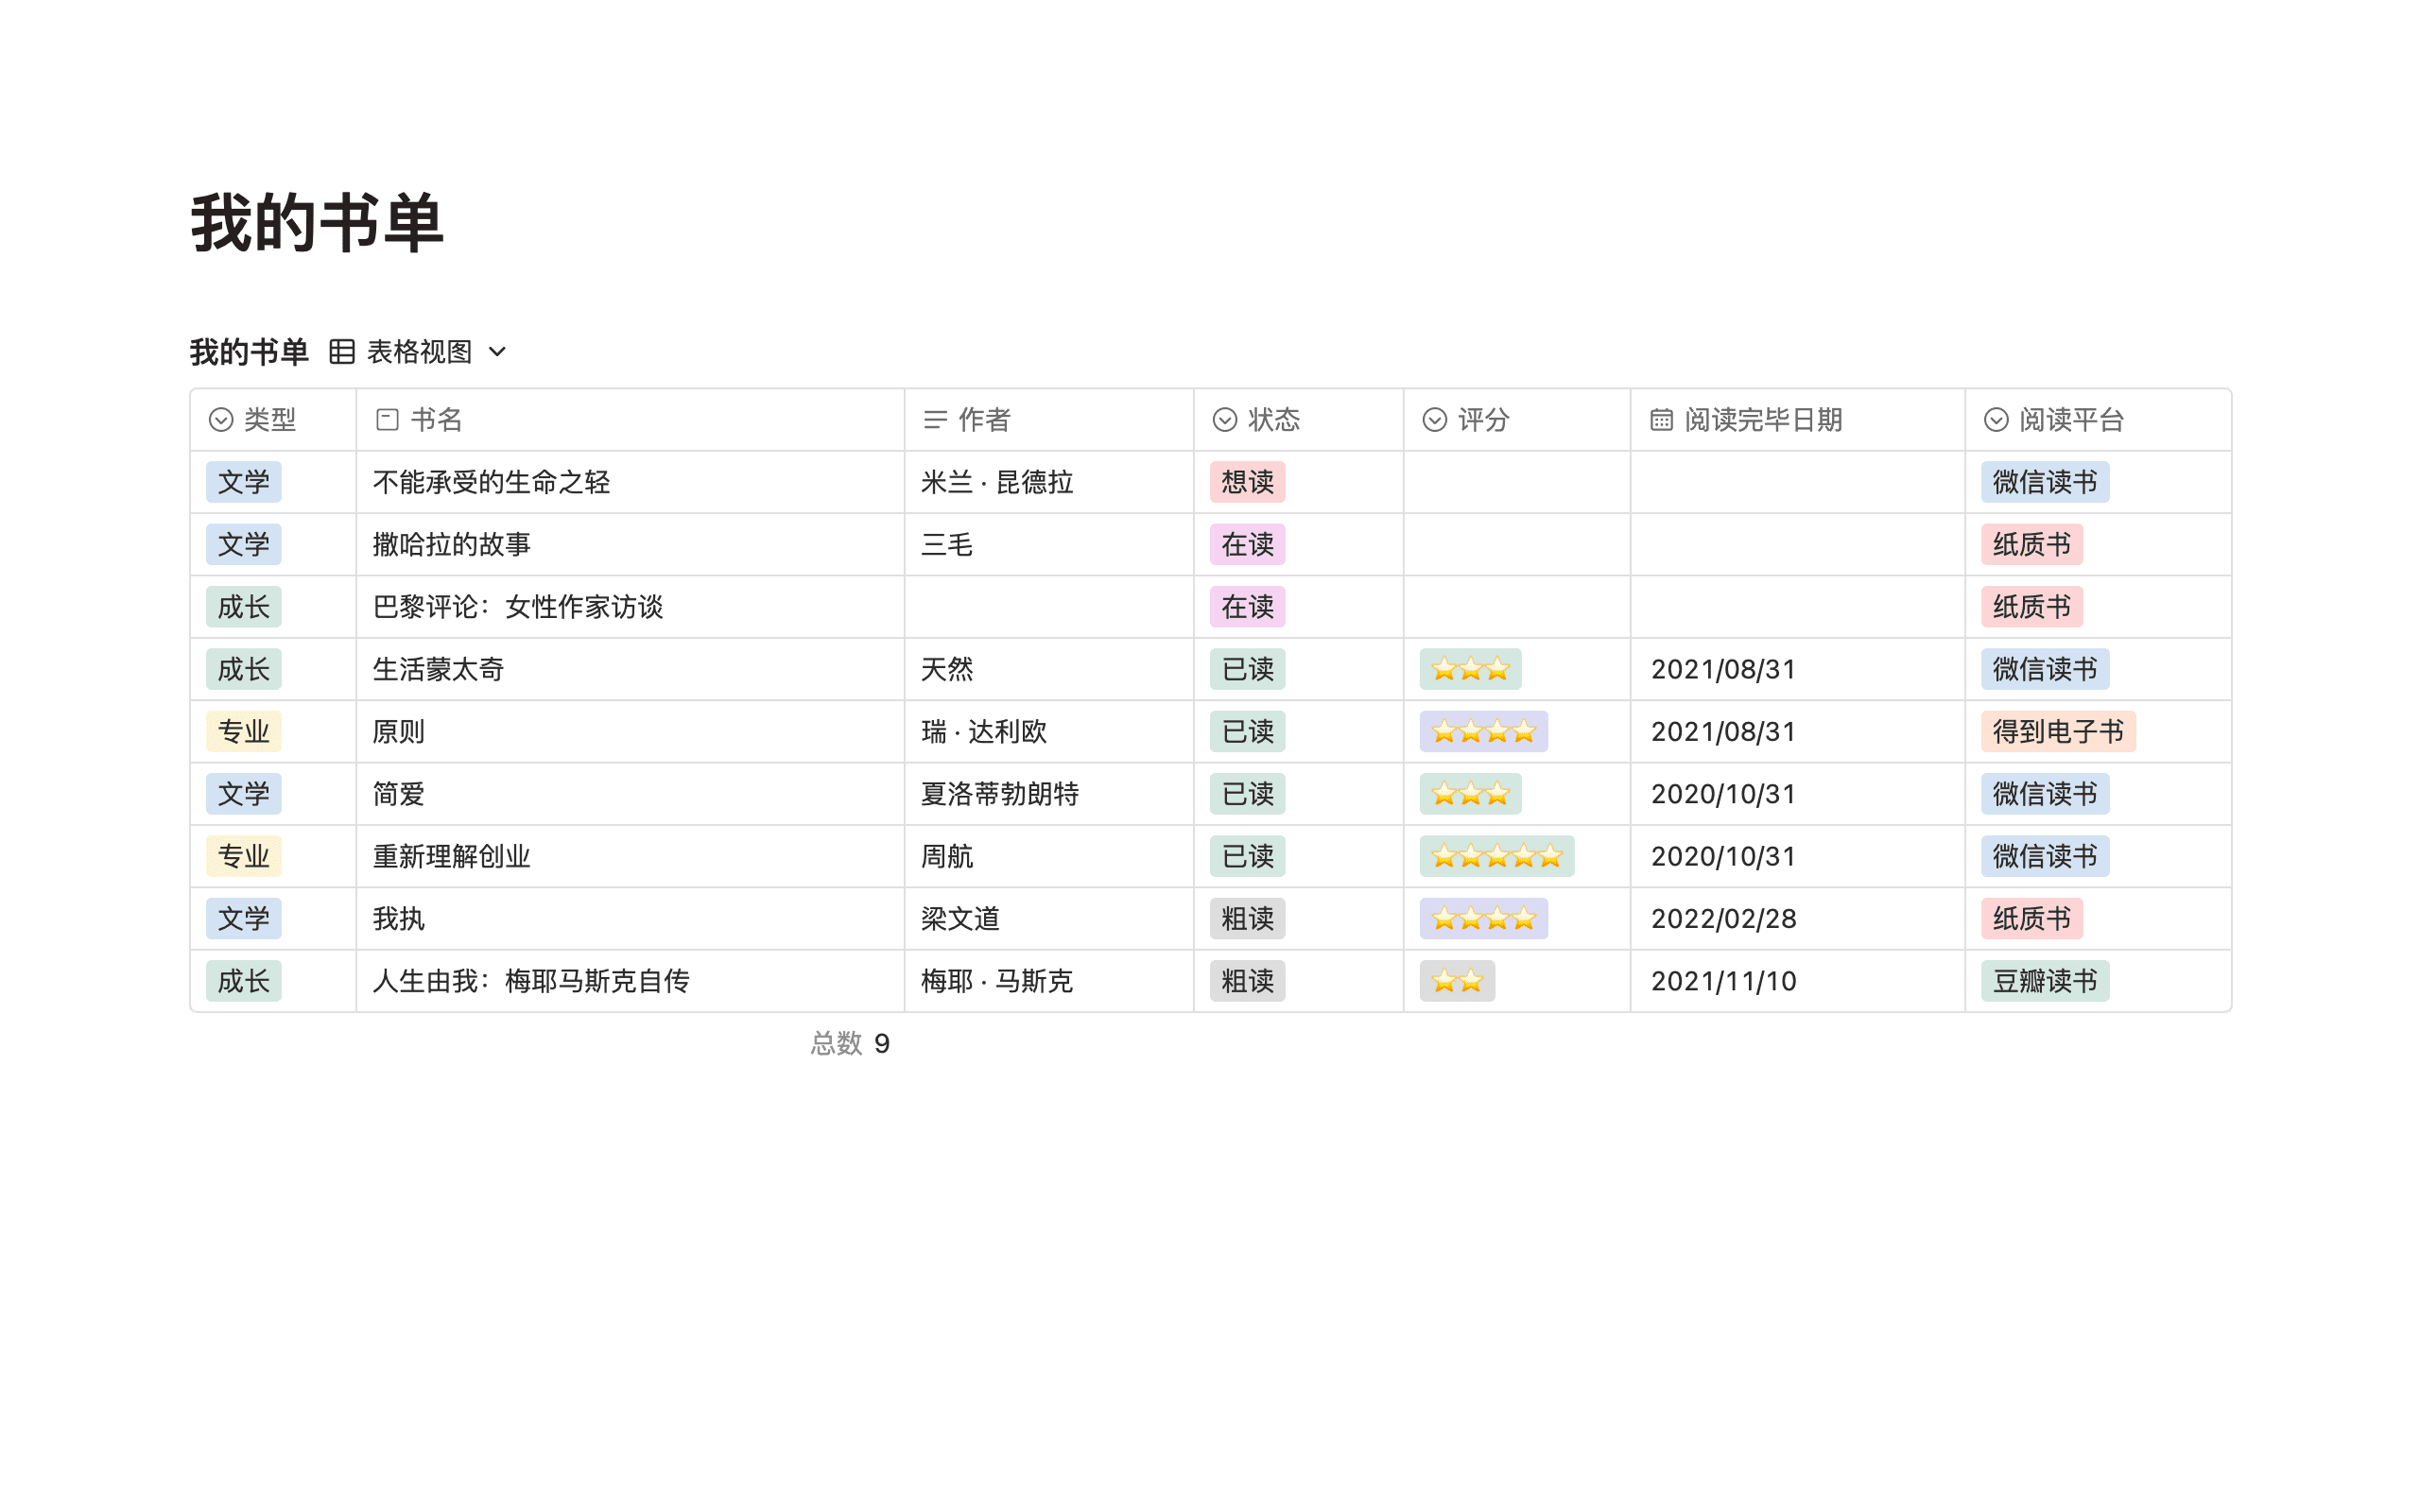Screen dimensions: 2420x1512
Task: Click the 我的书单 database title link
Action: (x=249, y=352)
